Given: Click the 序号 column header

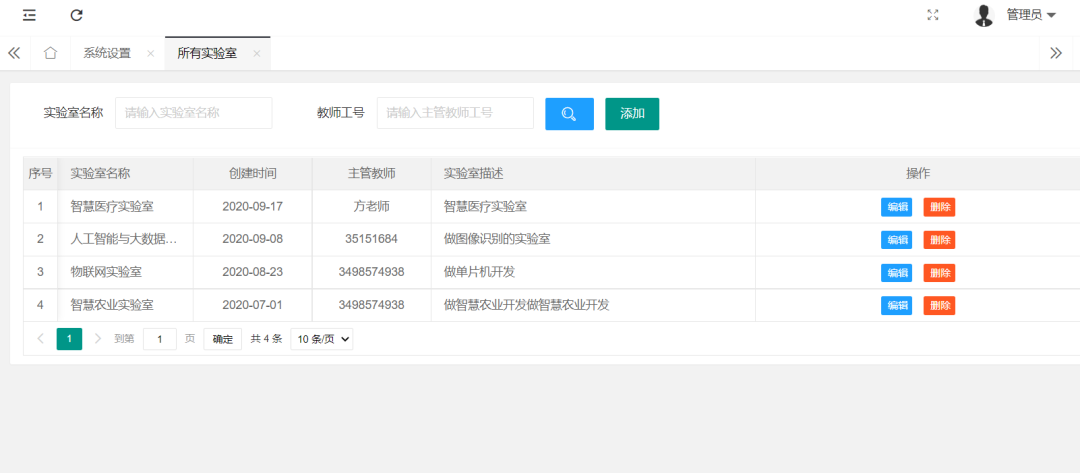Looking at the screenshot, I should pos(40,174).
